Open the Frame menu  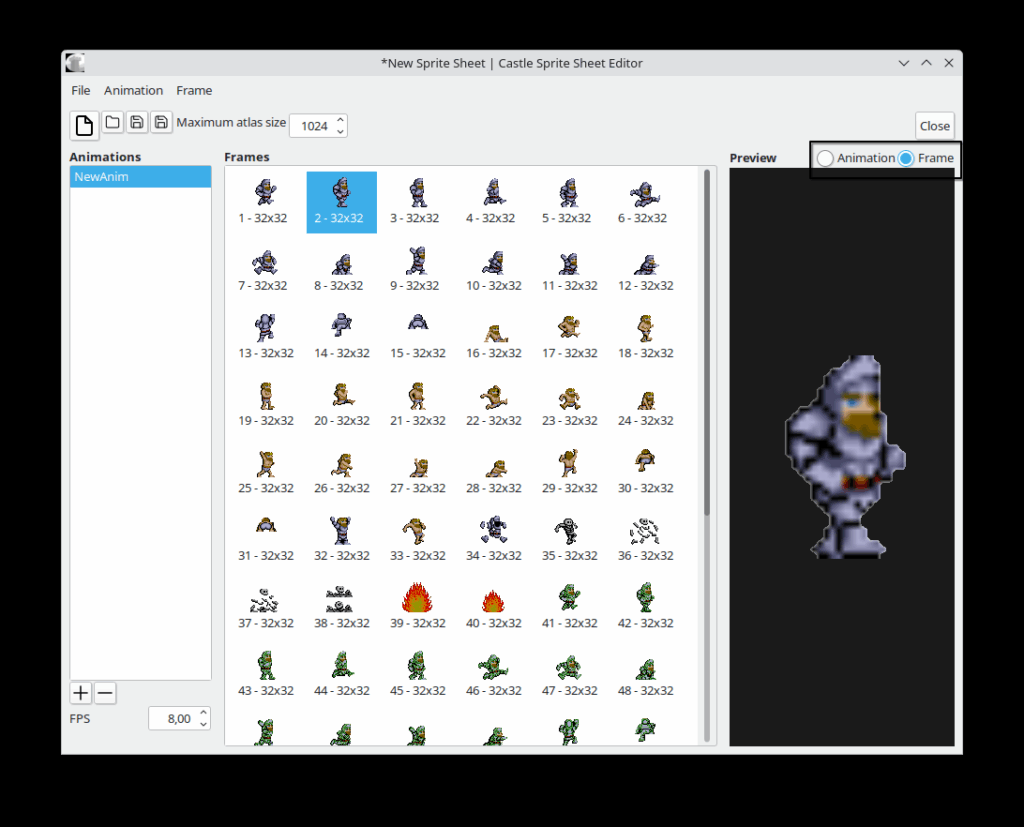[194, 90]
